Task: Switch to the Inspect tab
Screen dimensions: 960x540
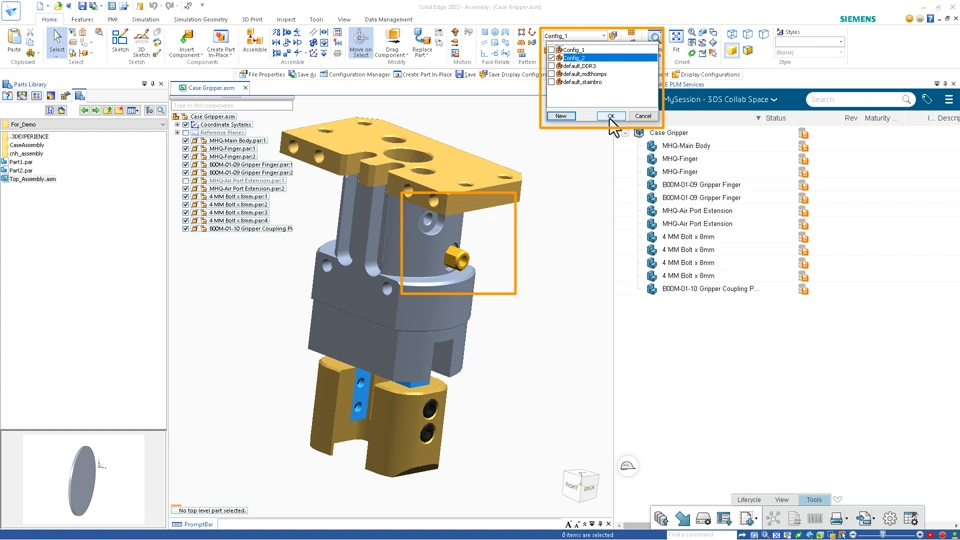Action: [x=285, y=20]
